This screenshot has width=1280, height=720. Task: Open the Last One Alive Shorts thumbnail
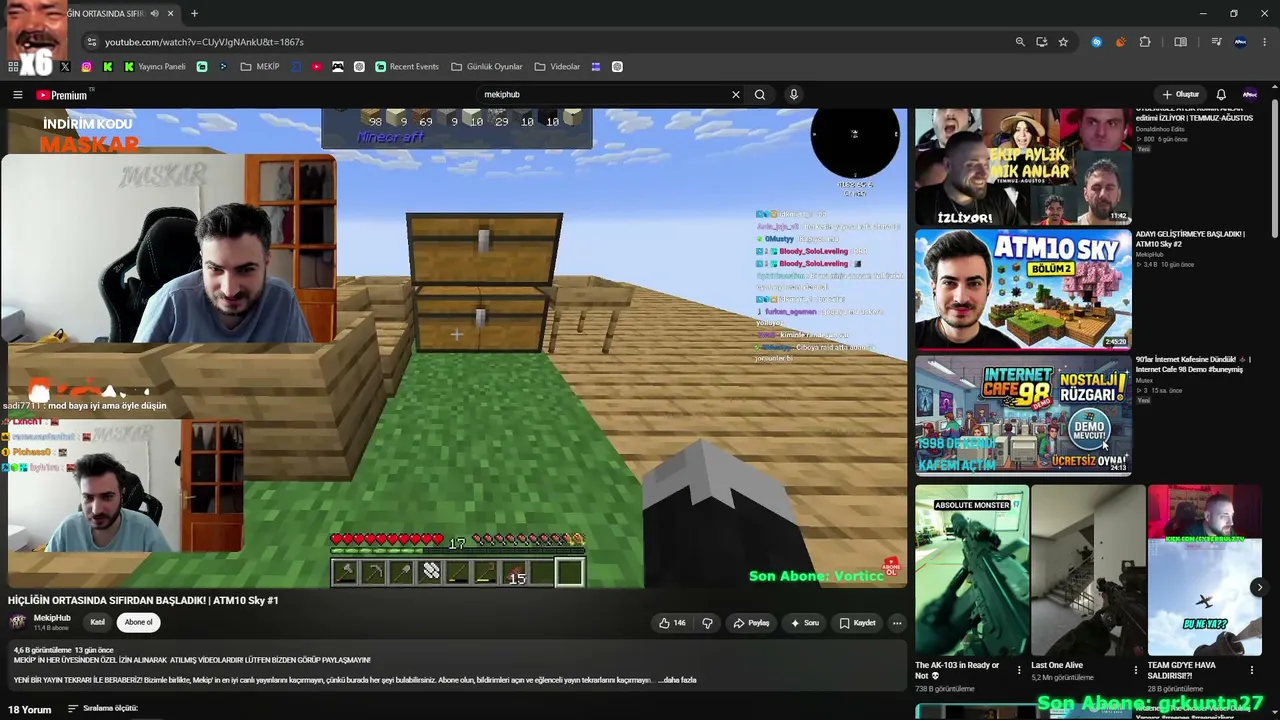1088,570
